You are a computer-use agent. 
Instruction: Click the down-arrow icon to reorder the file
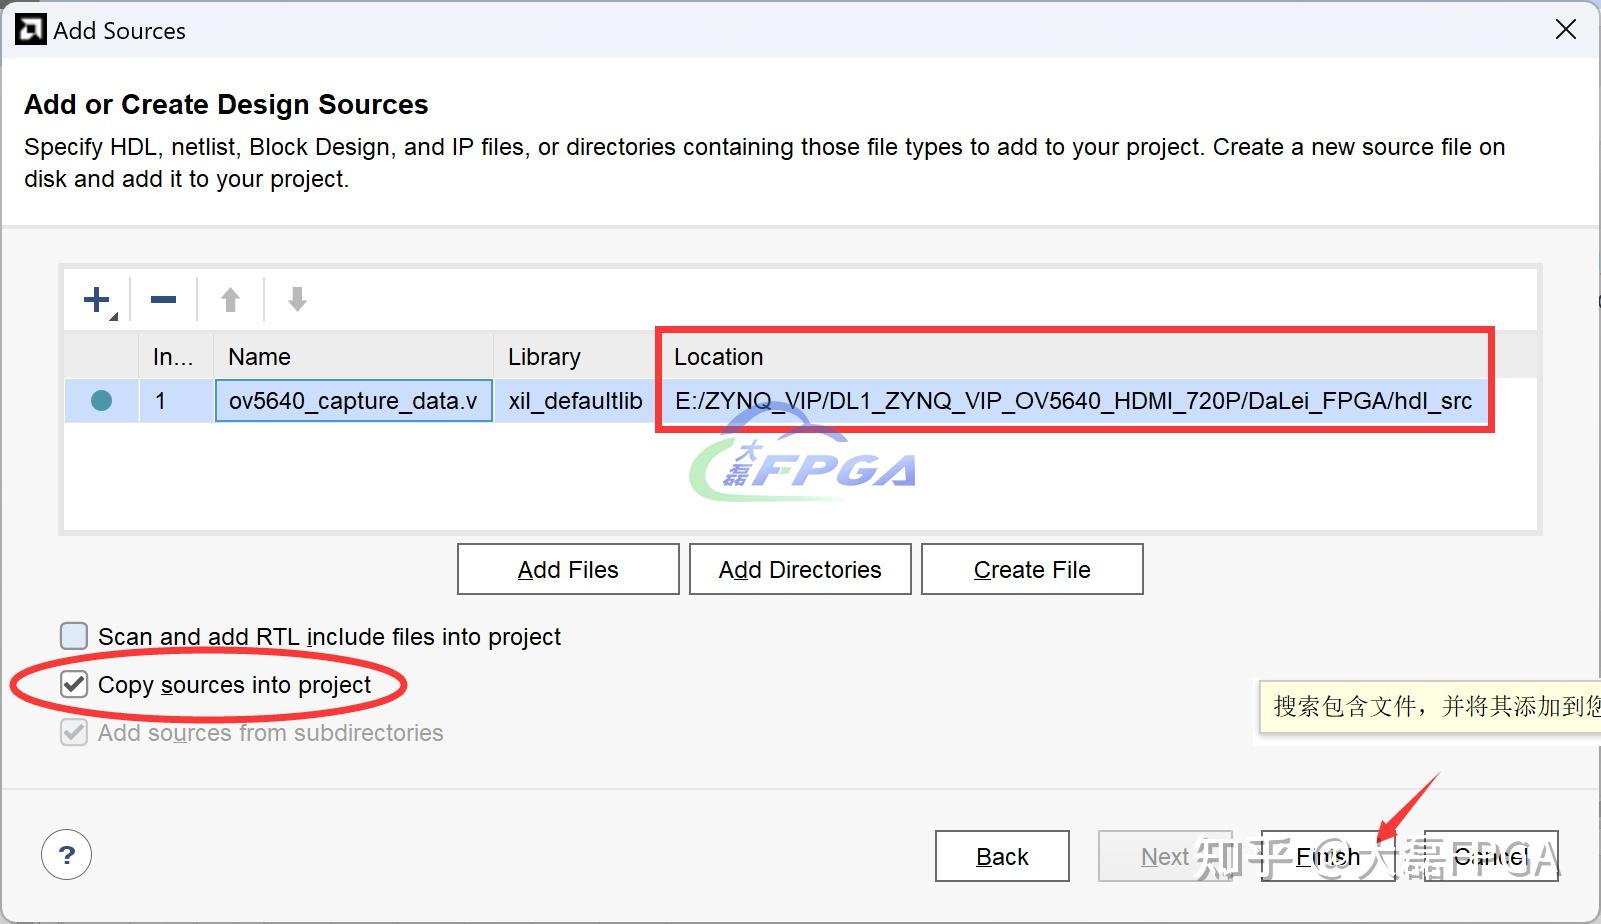click(296, 298)
